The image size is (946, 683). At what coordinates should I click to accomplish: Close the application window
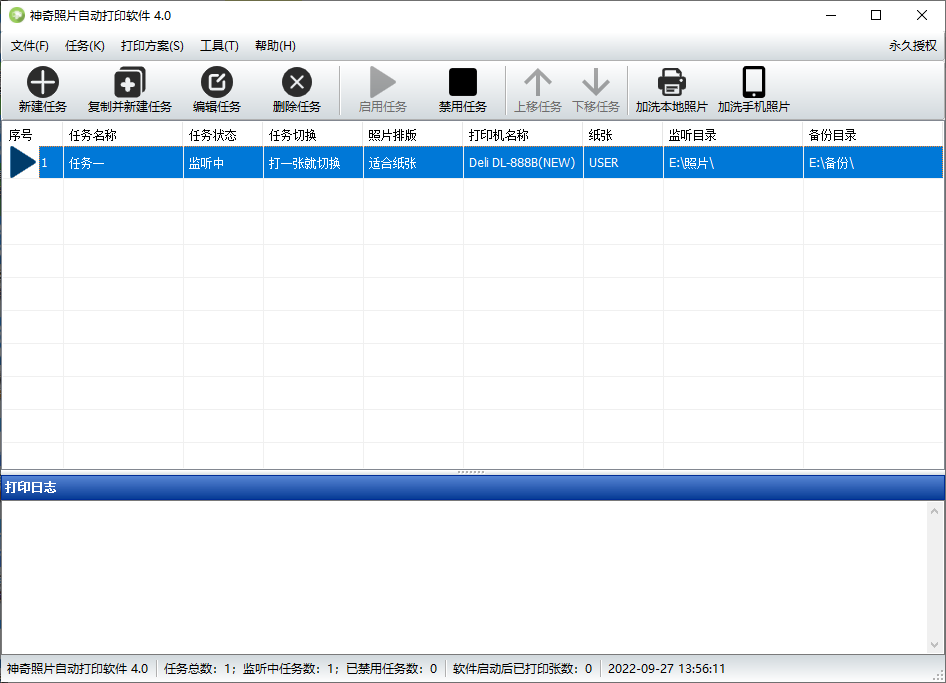coord(922,15)
